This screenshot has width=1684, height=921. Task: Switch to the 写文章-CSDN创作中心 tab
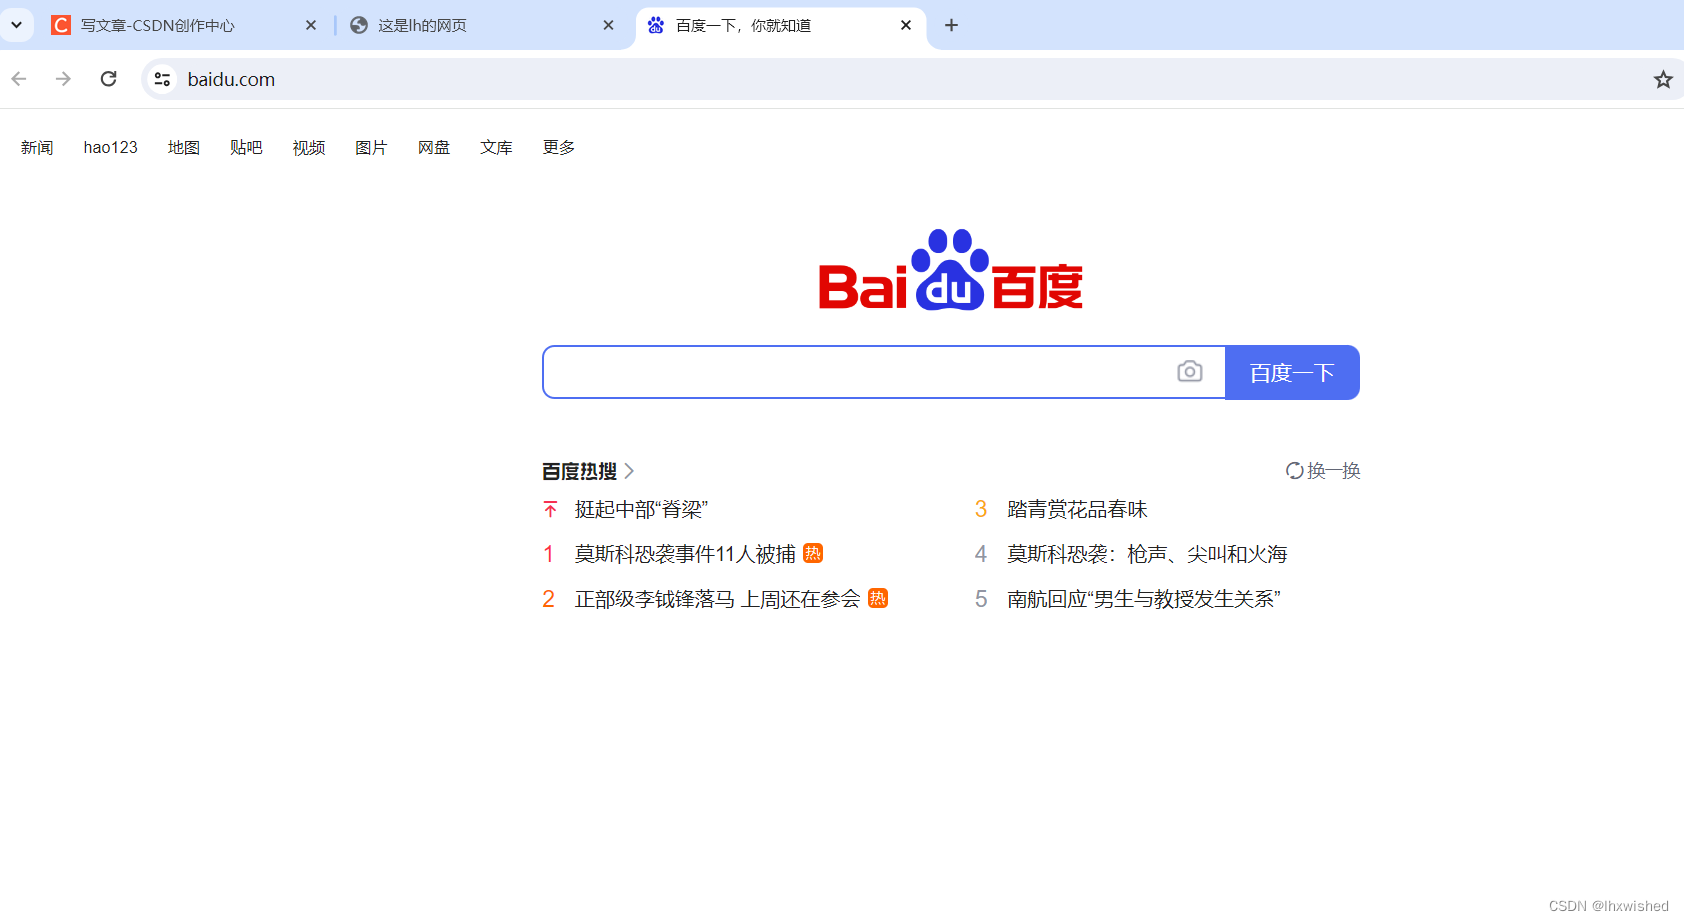pyautogui.click(x=185, y=25)
